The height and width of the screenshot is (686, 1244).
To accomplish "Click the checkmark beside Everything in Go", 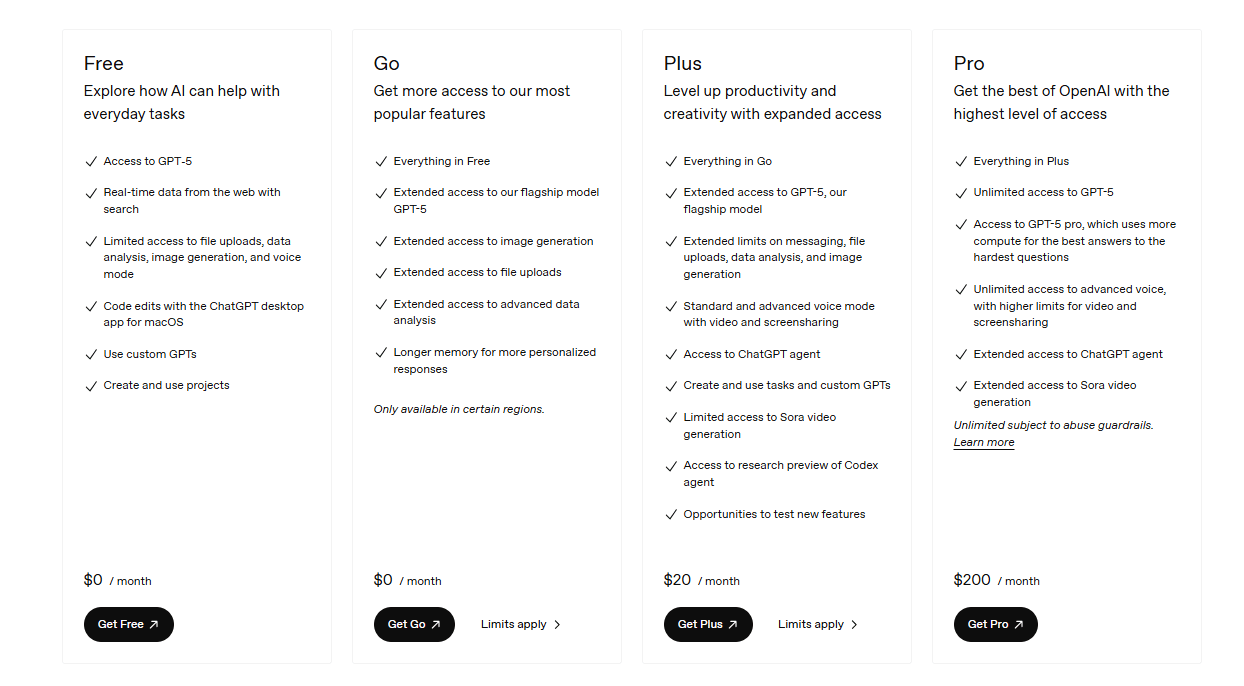I will pos(671,160).
